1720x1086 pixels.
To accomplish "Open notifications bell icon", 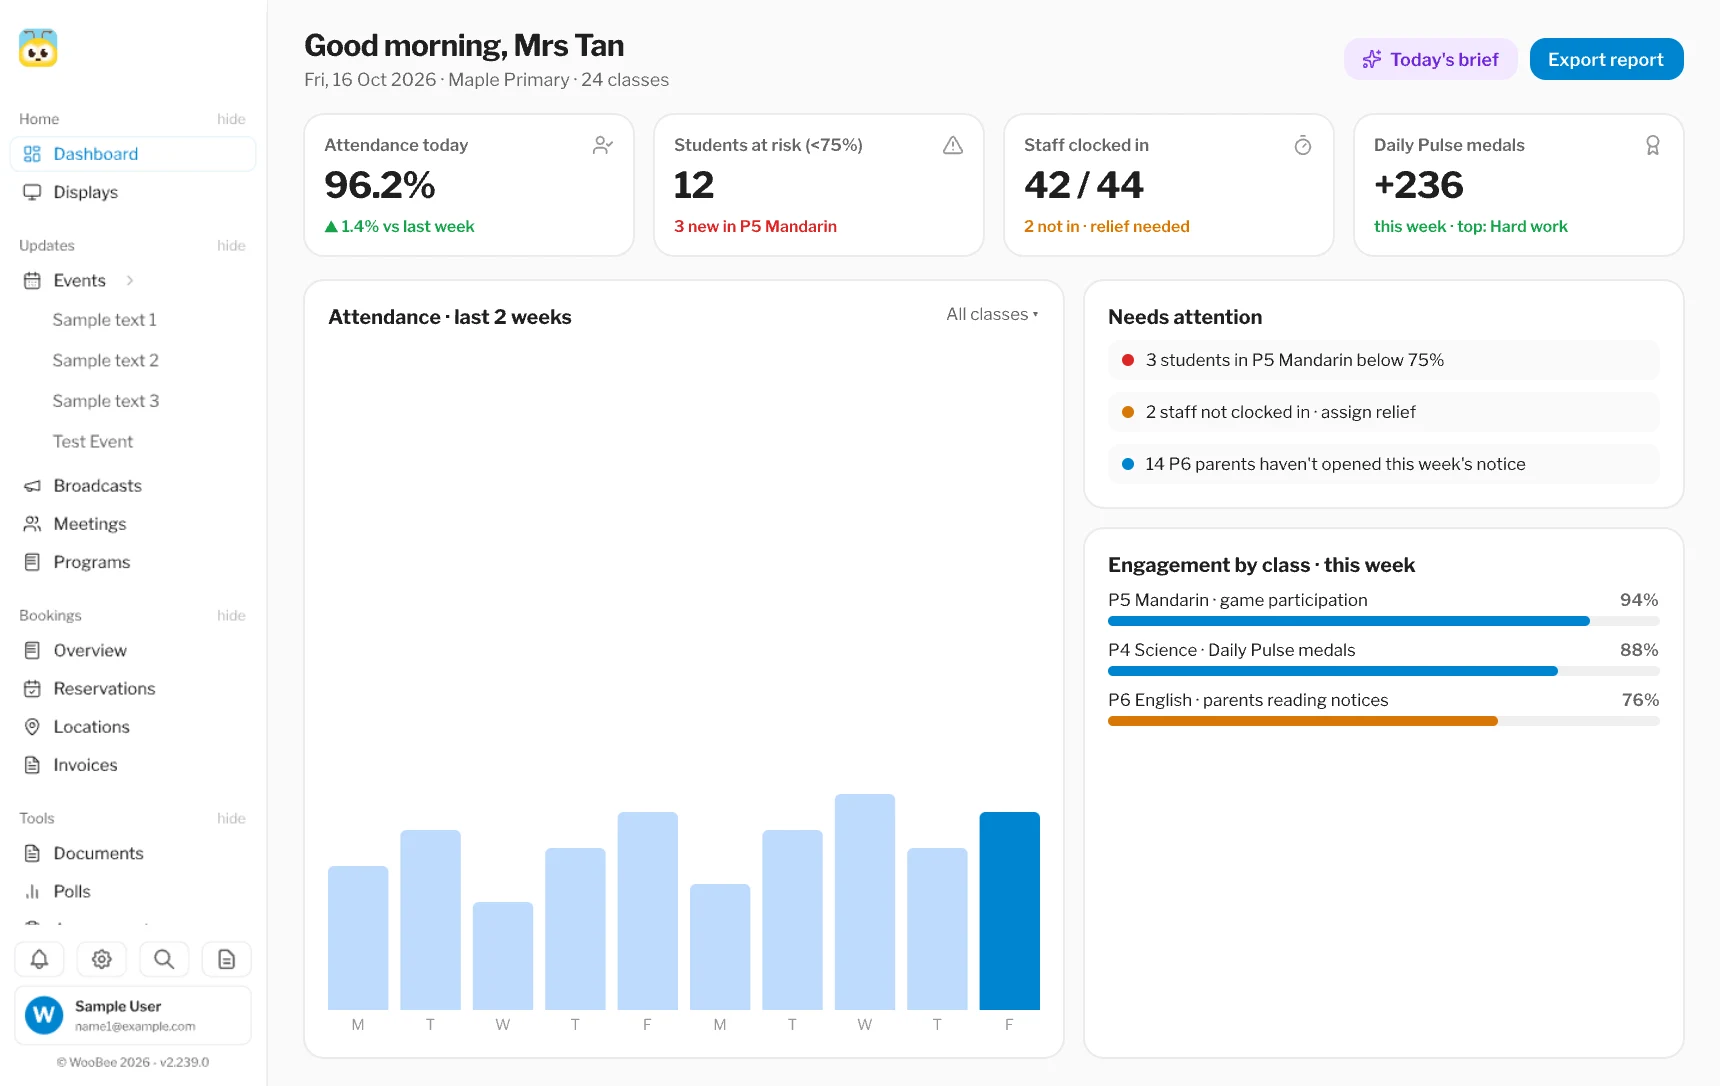I will point(39,959).
